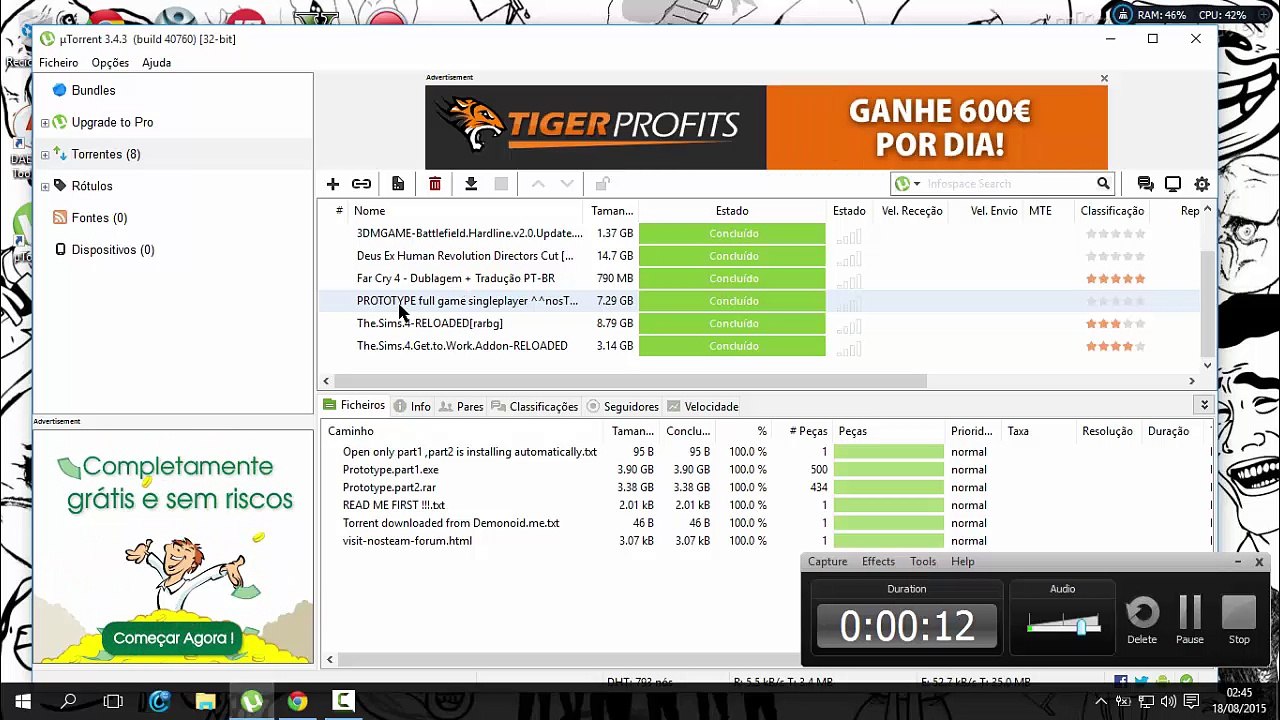Close the Tiger Profits advertisement

point(1104,78)
